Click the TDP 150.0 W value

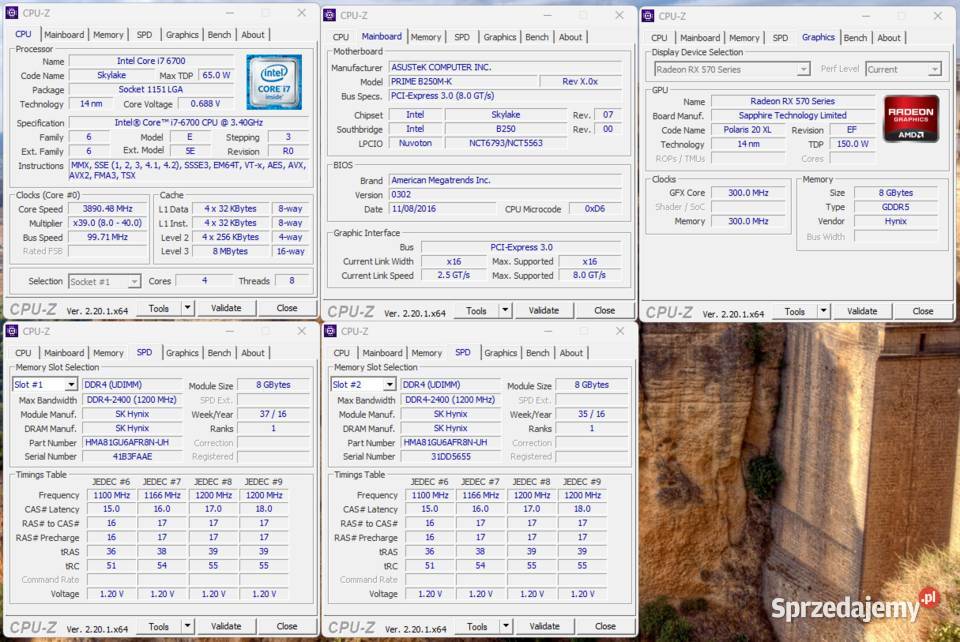[853, 144]
